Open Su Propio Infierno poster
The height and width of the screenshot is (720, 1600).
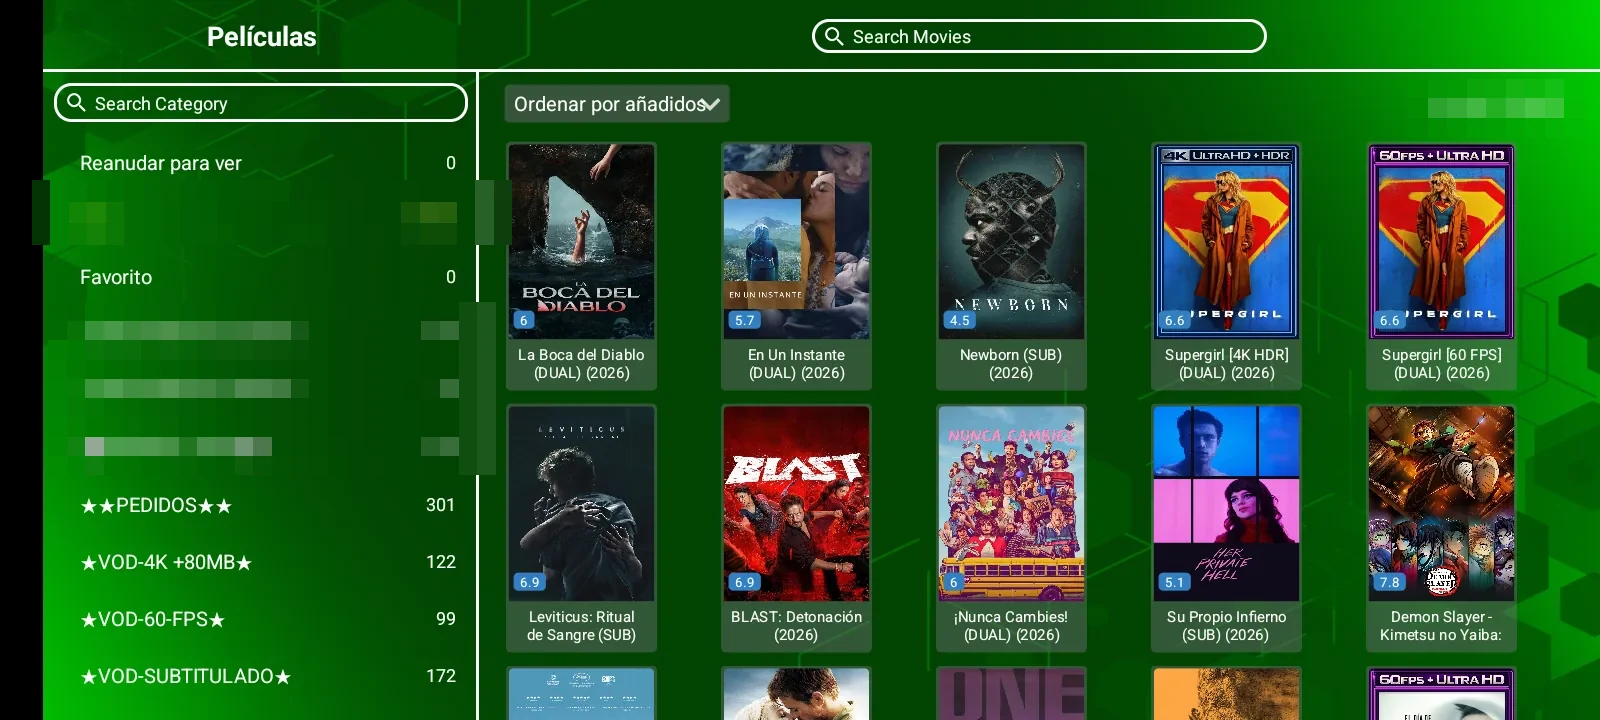pyautogui.click(x=1226, y=503)
